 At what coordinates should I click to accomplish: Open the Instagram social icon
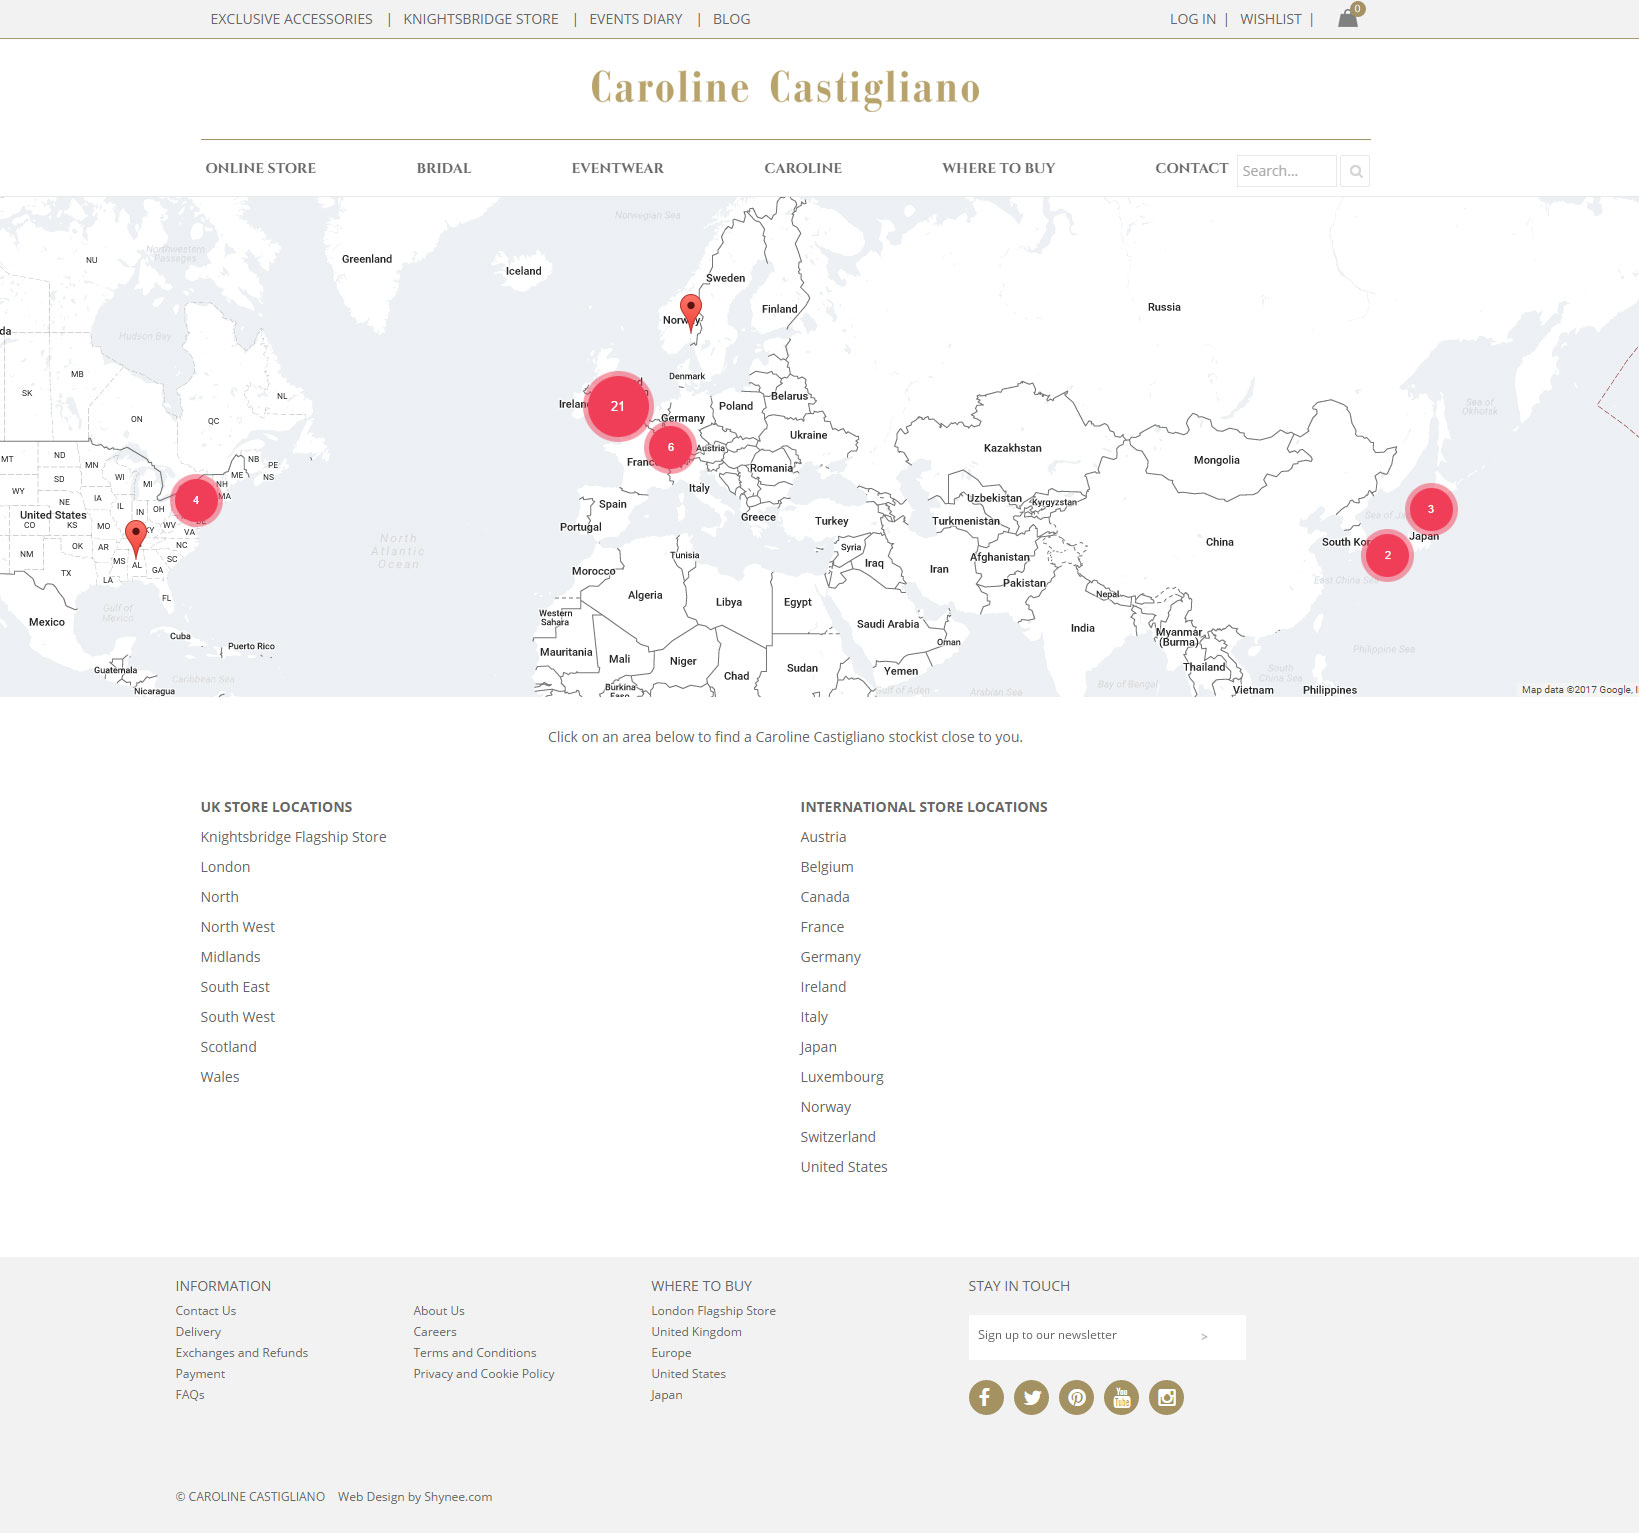point(1166,1397)
